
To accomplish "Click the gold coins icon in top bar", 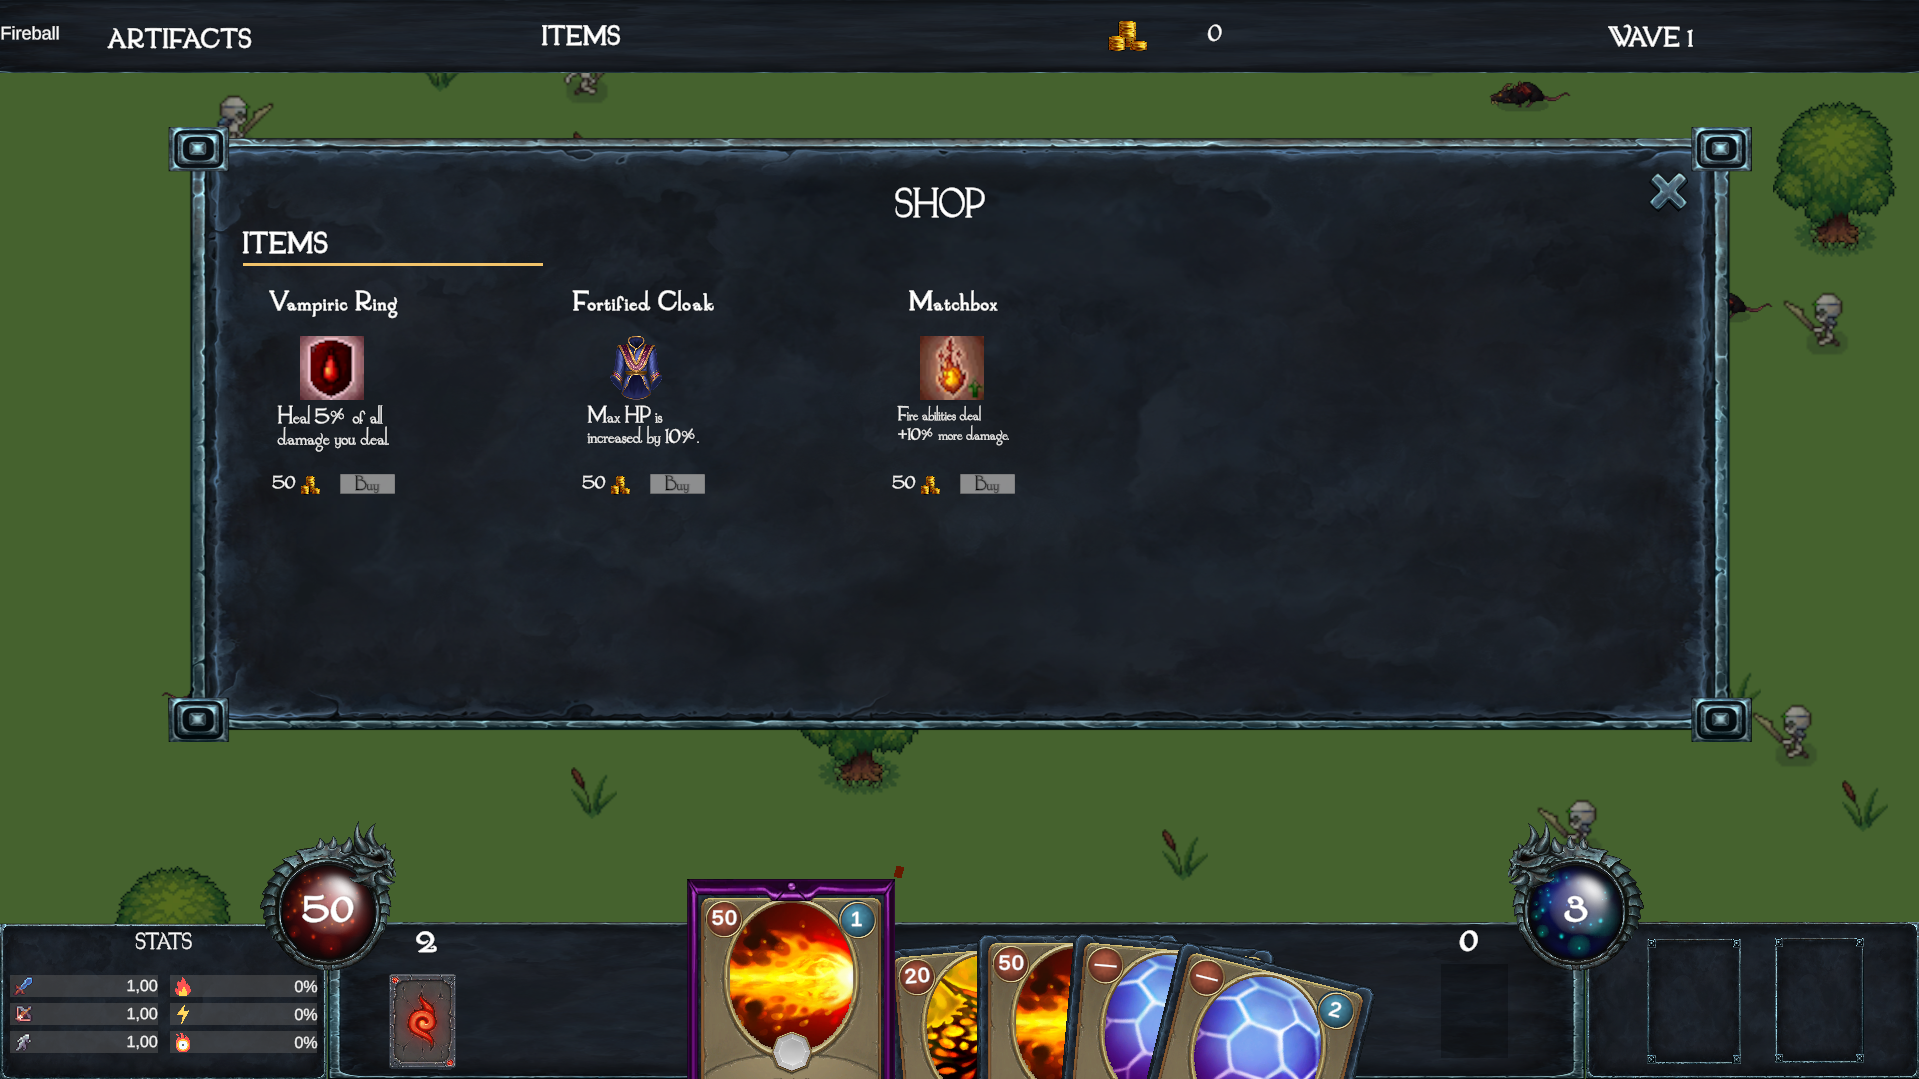I will 1127,36.
